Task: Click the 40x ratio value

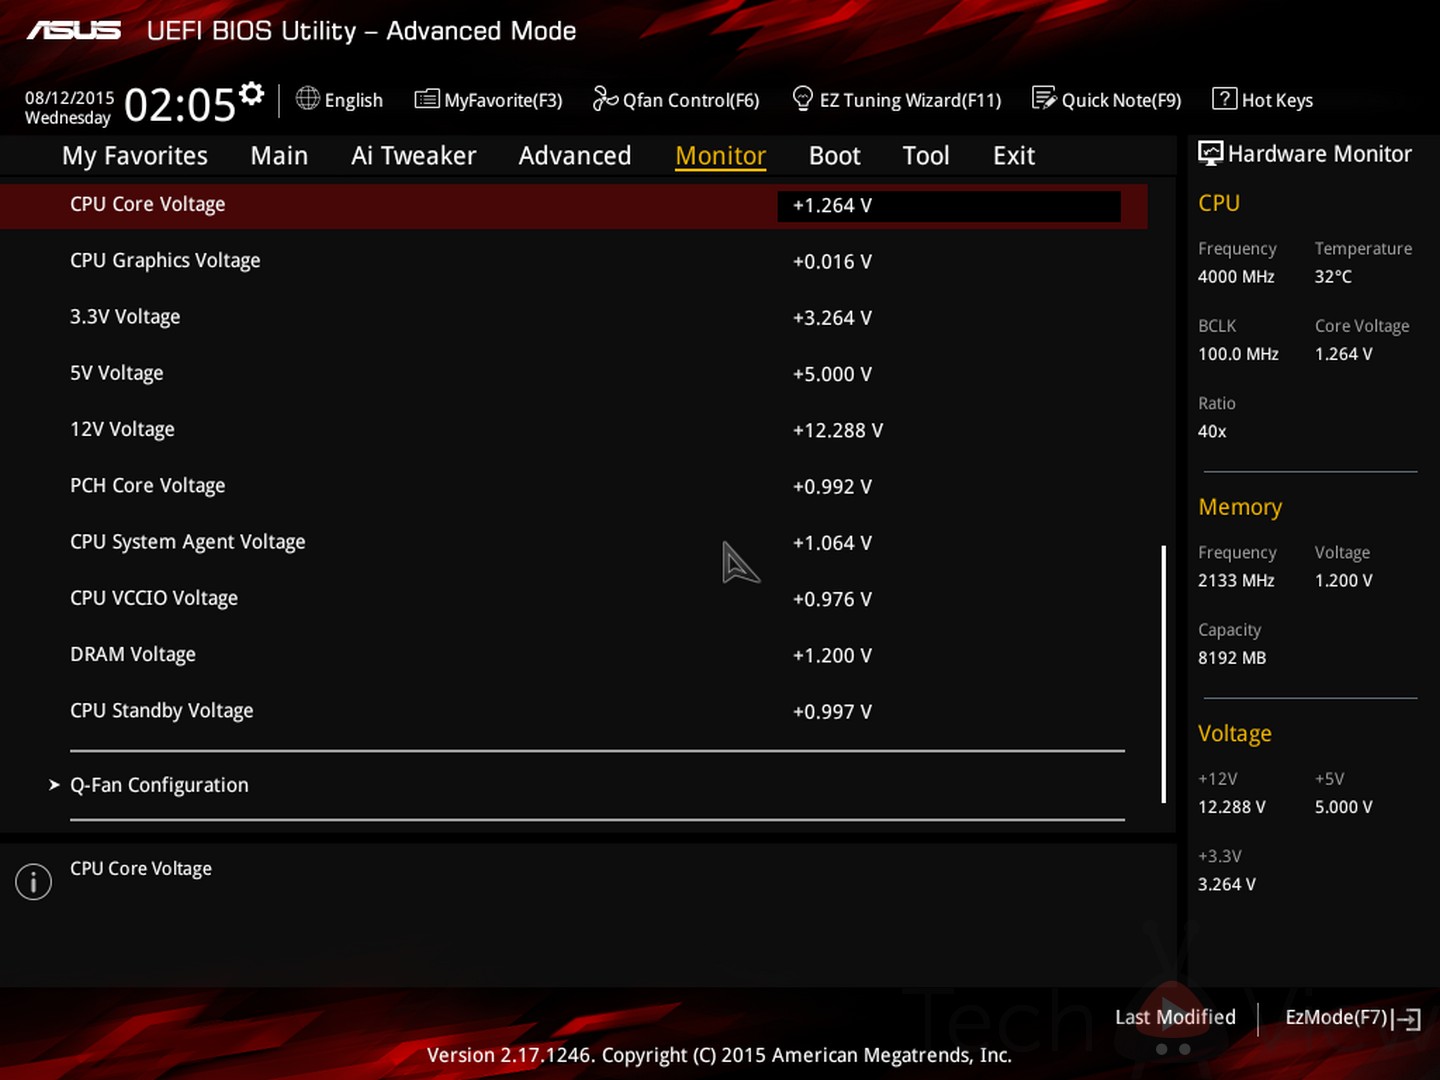Action: coord(1212,432)
